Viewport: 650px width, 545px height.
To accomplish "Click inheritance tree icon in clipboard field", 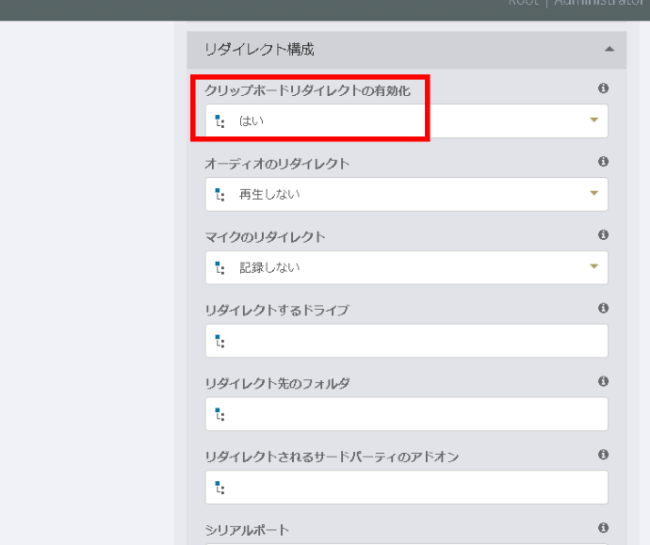I will coord(220,121).
